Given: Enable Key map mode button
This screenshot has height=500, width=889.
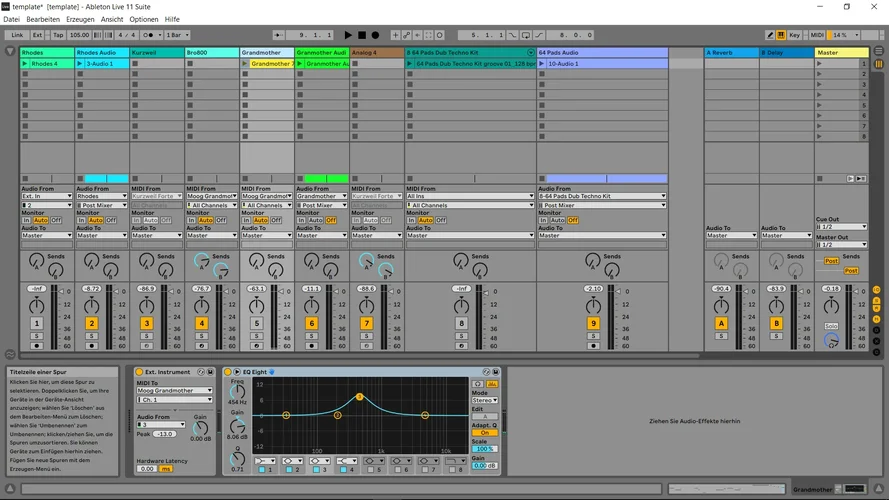Looking at the screenshot, I should 794,35.
